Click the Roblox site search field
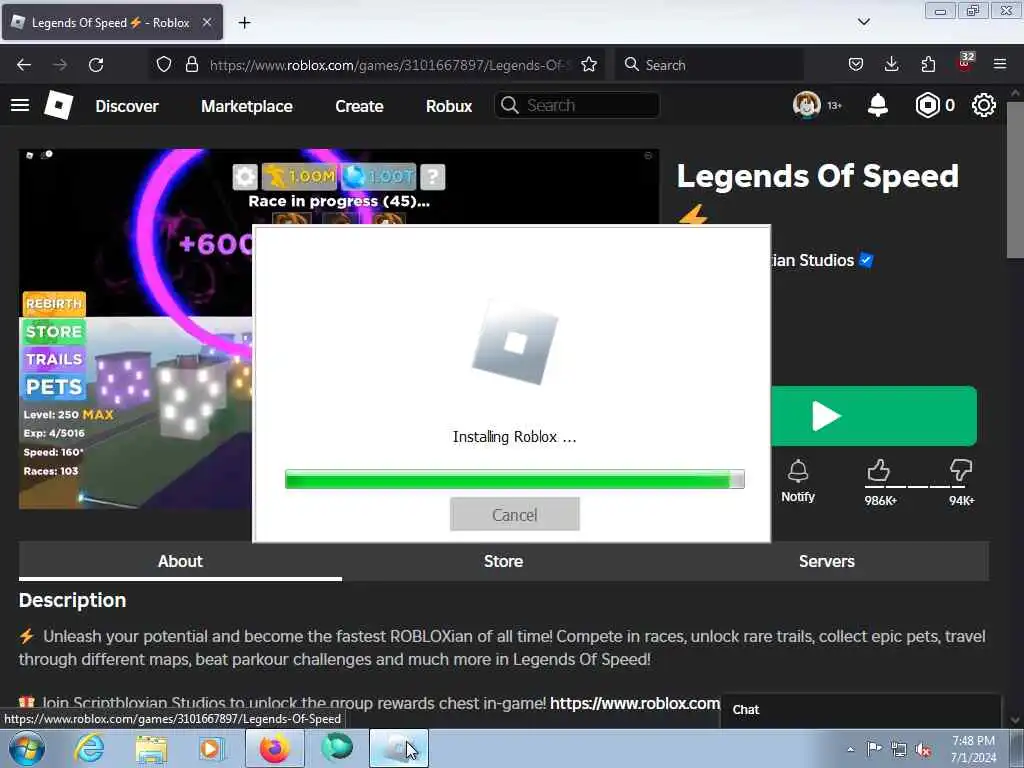Image resolution: width=1024 pixels, height=768 pixels. click(577, 105)
